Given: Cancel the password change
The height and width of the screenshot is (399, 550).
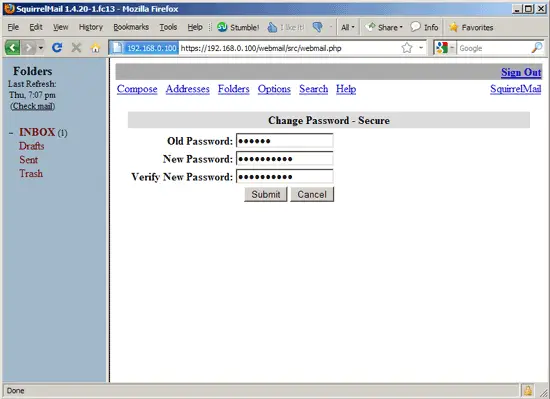Looking at the screenshot, I should [312, 194].
